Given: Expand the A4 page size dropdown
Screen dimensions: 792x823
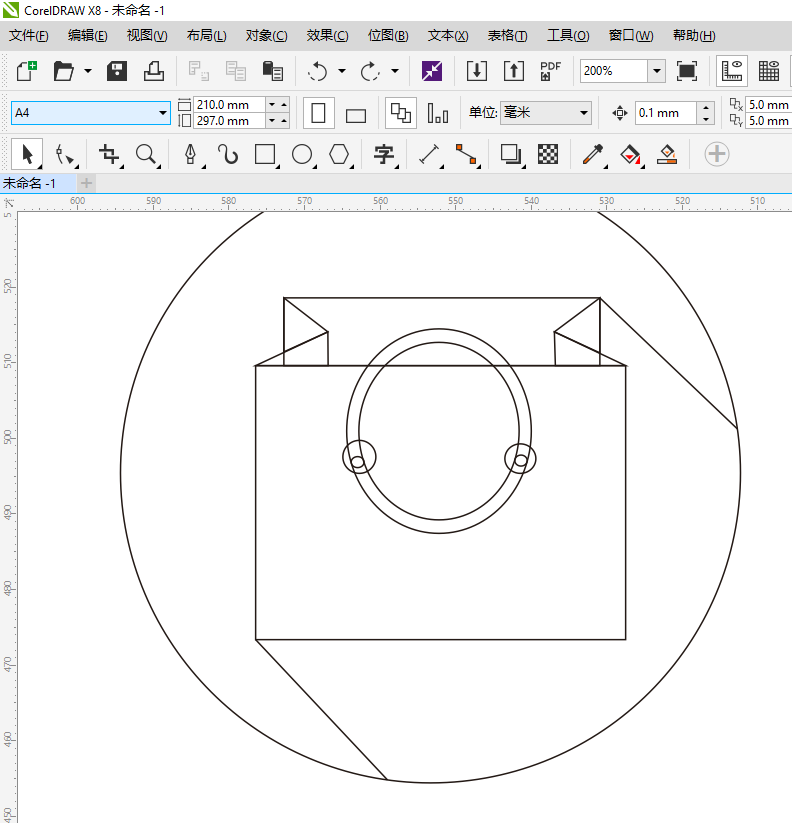Looking at the screenshot, I should point(163,113).
